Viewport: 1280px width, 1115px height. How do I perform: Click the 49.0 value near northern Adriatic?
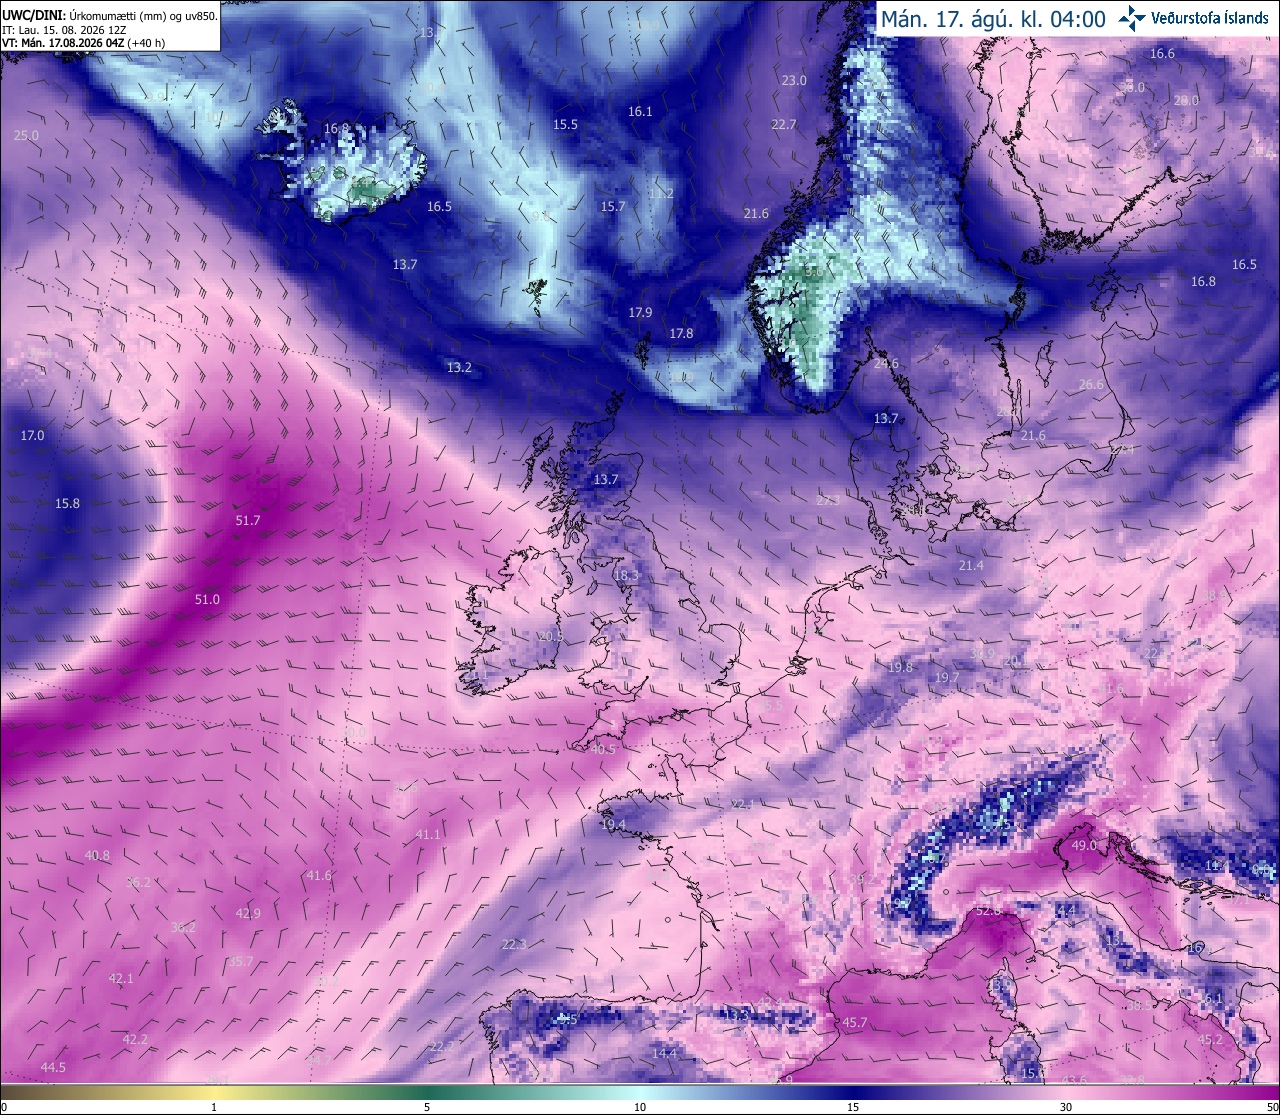point(1084,845)
